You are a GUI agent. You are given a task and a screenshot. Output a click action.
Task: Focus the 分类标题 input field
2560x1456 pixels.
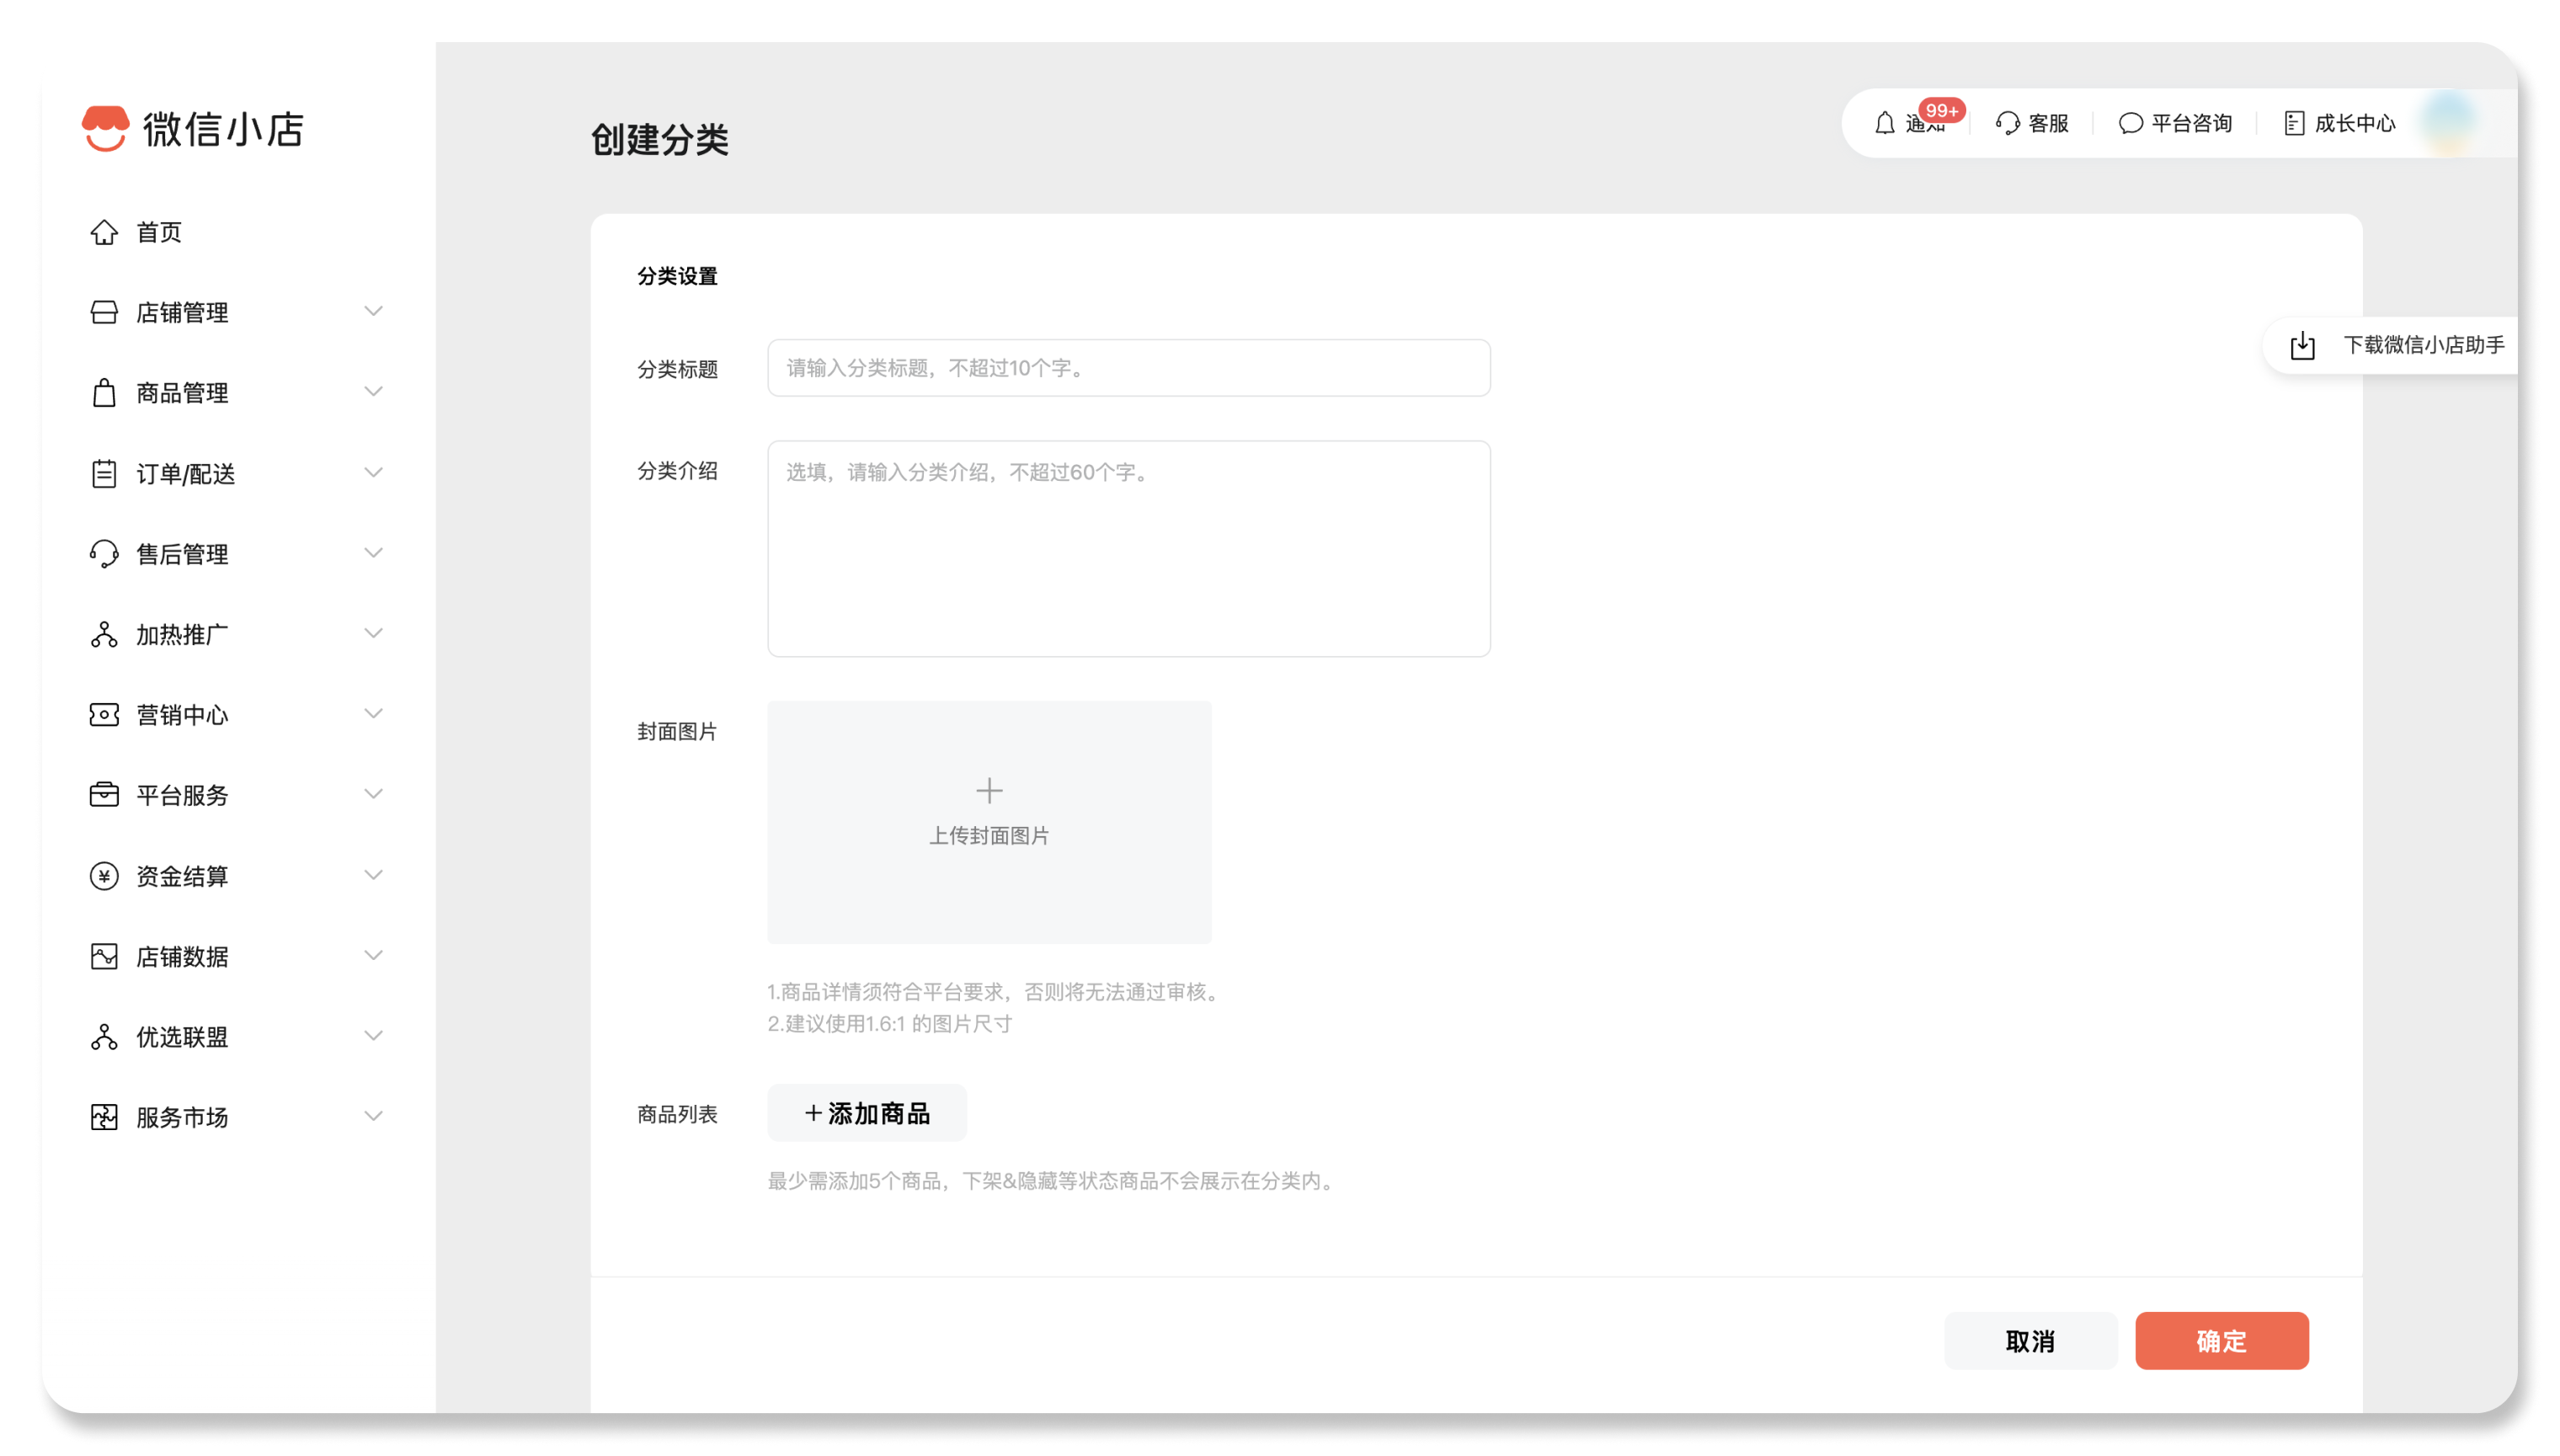pyautogui.click(x=1128, y=368)
